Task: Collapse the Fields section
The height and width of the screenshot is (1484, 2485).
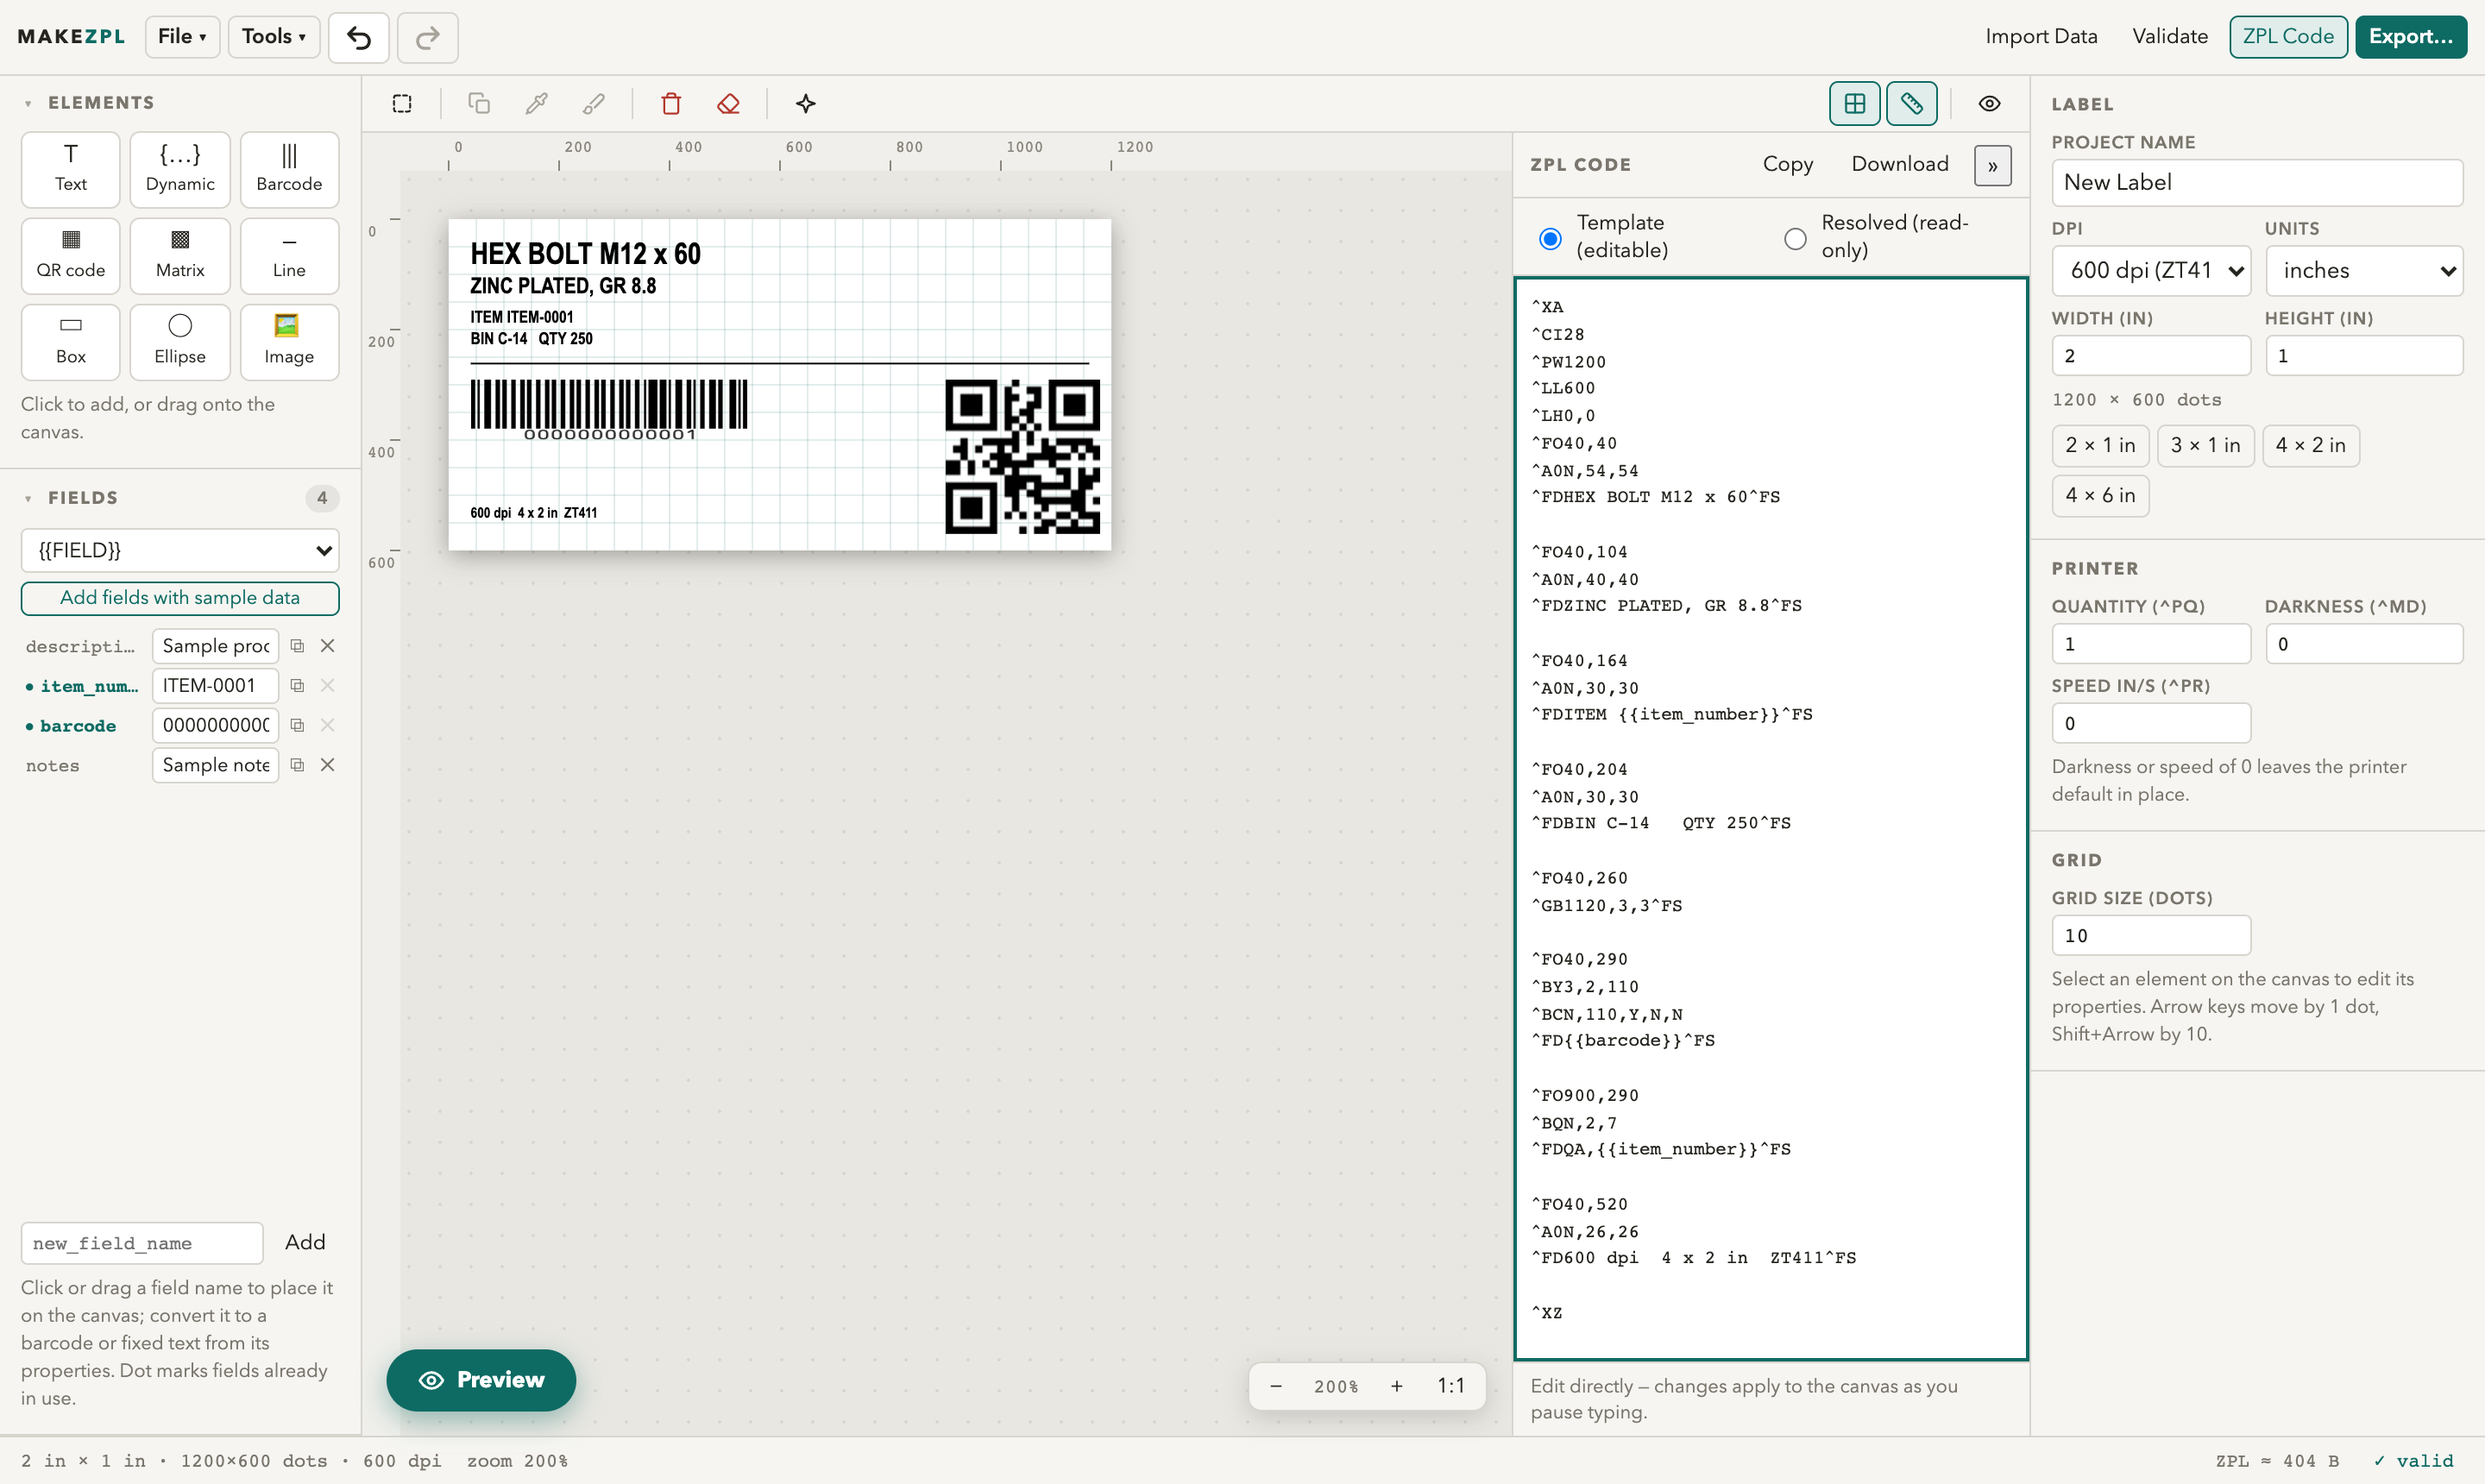Action: (28, 499)
